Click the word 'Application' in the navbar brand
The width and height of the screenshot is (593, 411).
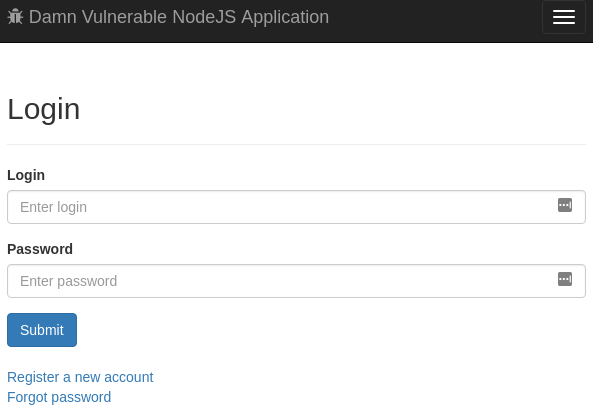[285, 17]
